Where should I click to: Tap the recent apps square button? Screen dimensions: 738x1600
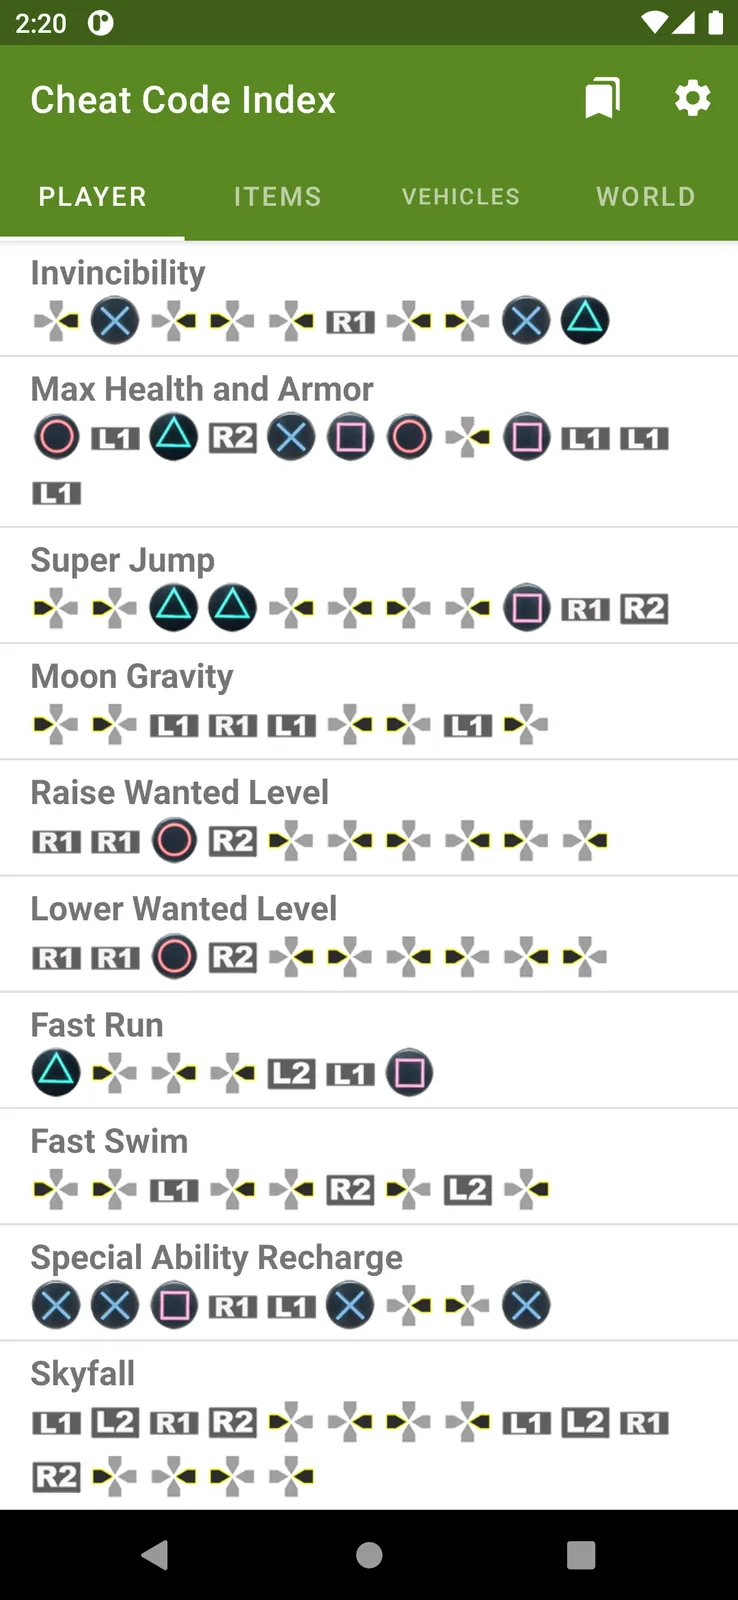(581, 1555)
